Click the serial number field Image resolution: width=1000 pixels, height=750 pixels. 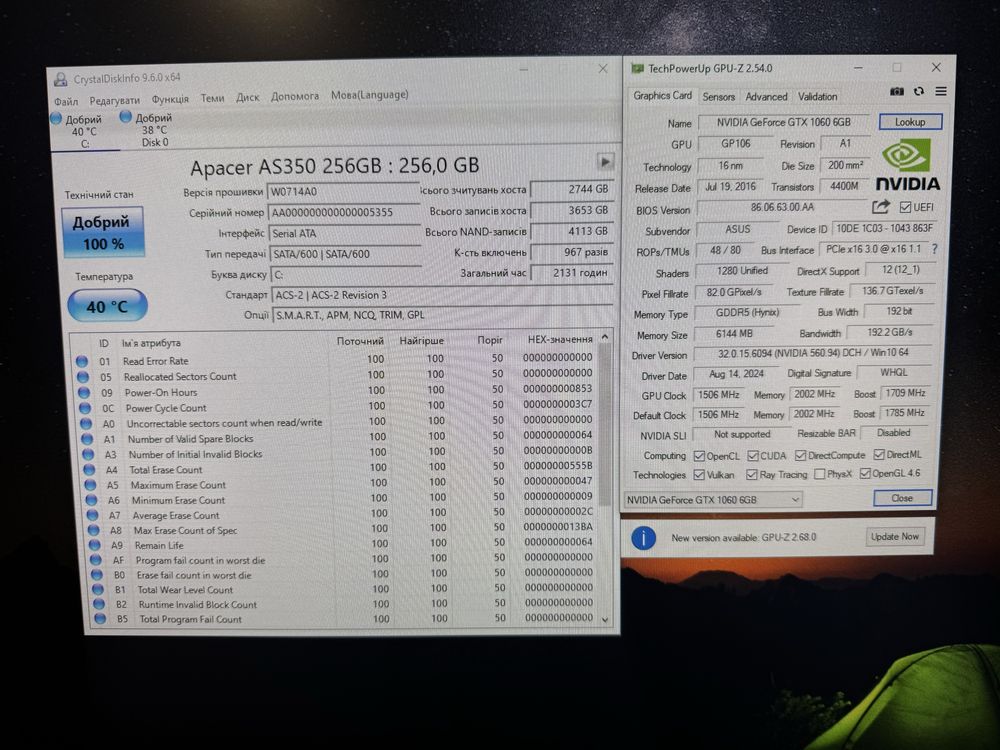tap(344, 212)
